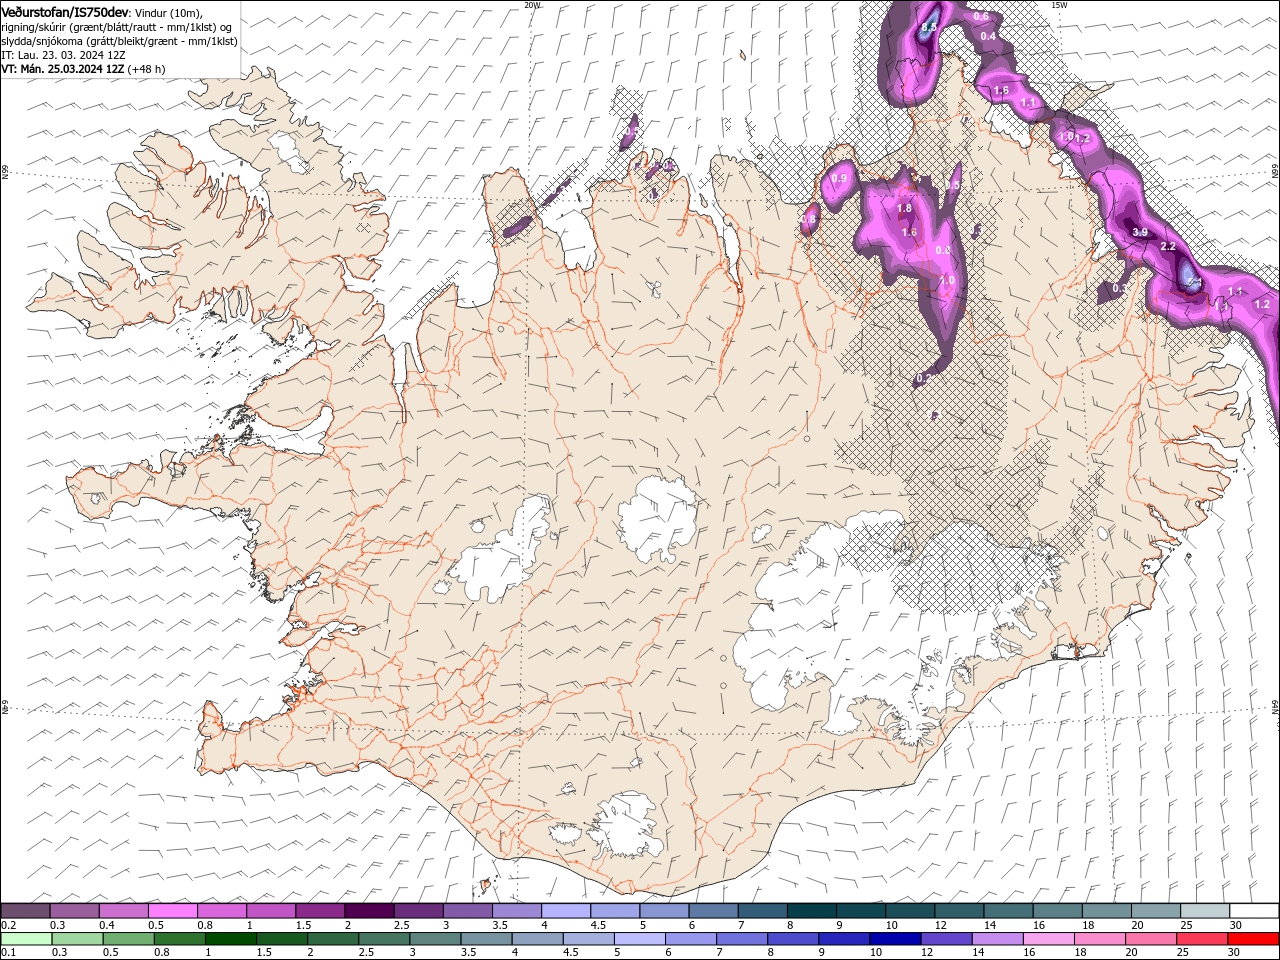The height and width of the screenshot is (960, 1280).
Task: Pick the bright pink swatch between 0.5 and 0.8, top row
Action: click(x=172, y=911)
